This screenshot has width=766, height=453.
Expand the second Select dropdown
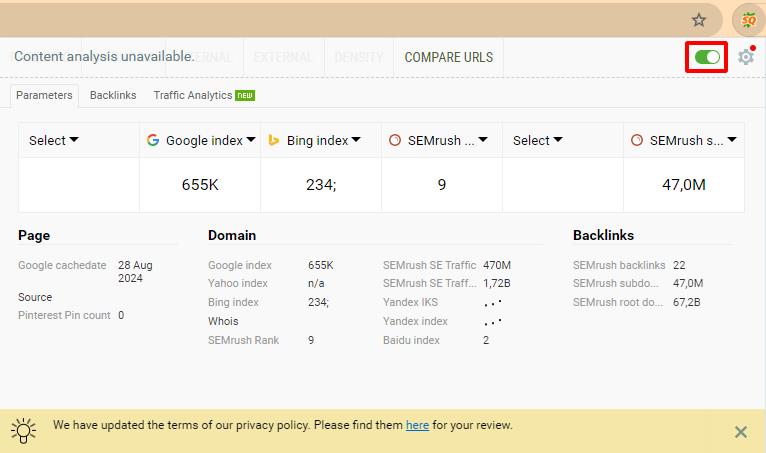(538, 141)
